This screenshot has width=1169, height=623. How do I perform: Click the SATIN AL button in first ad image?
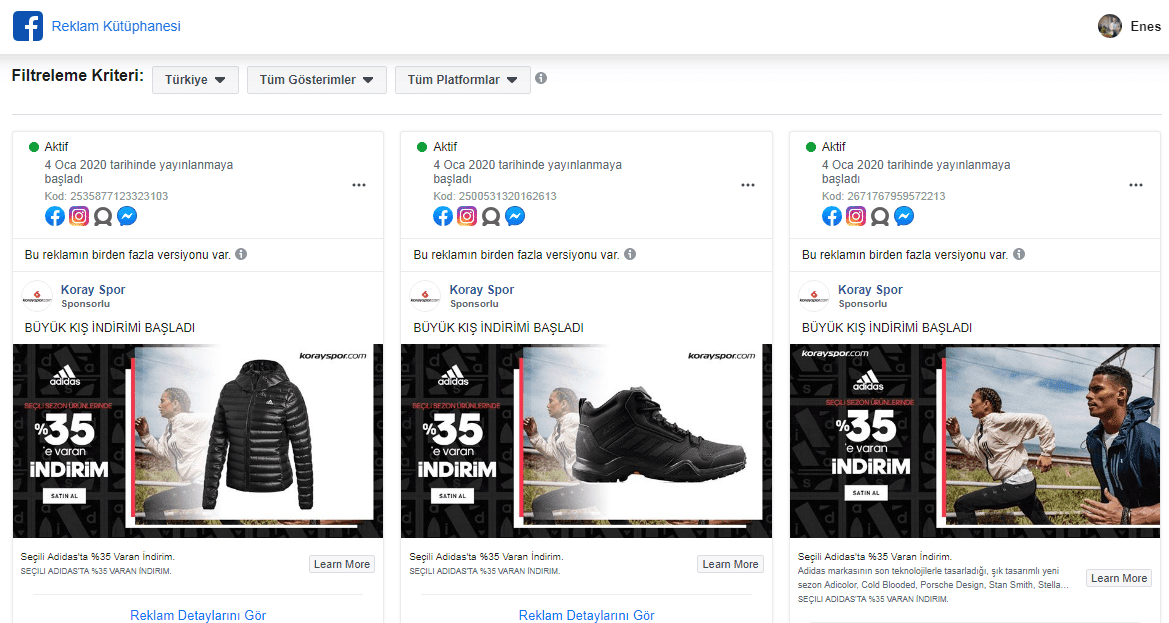coord(64,495)
